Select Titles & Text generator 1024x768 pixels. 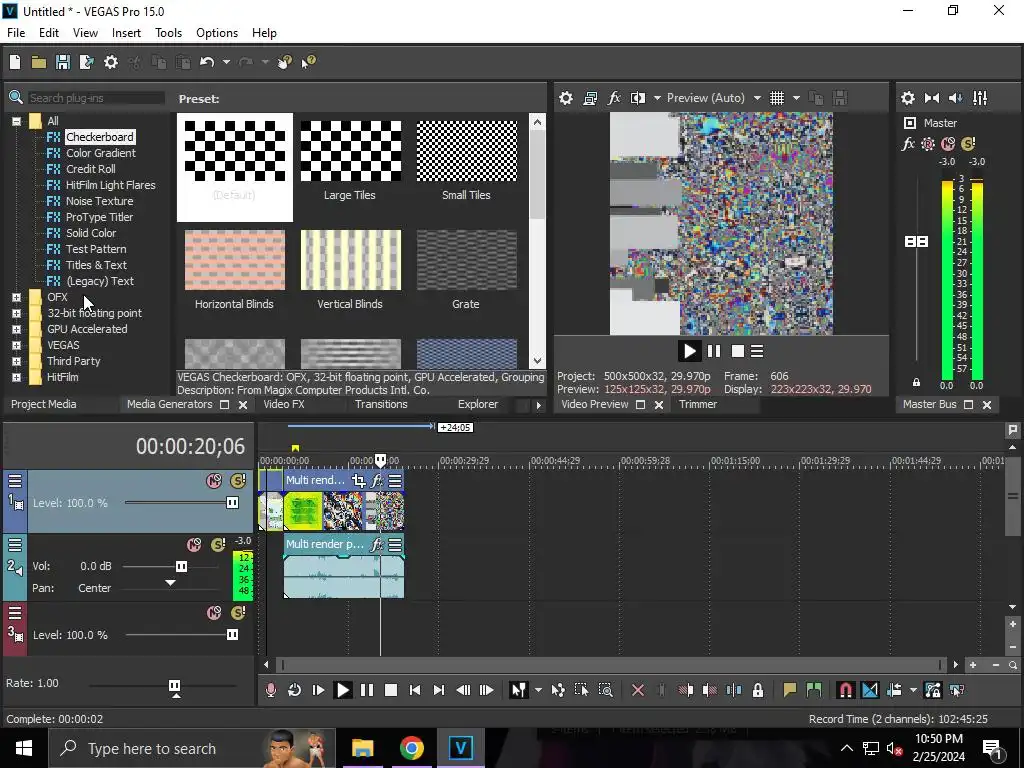[96, 265]
